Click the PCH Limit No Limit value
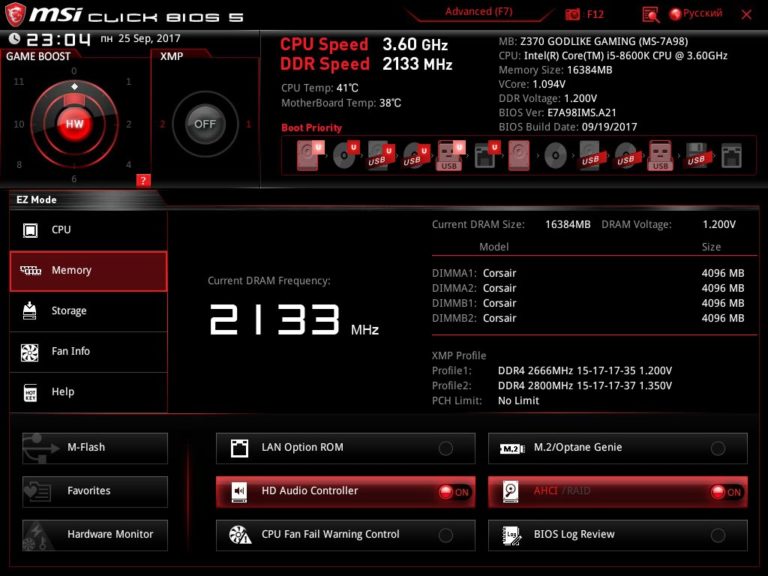768x576 pixels. 518,401
